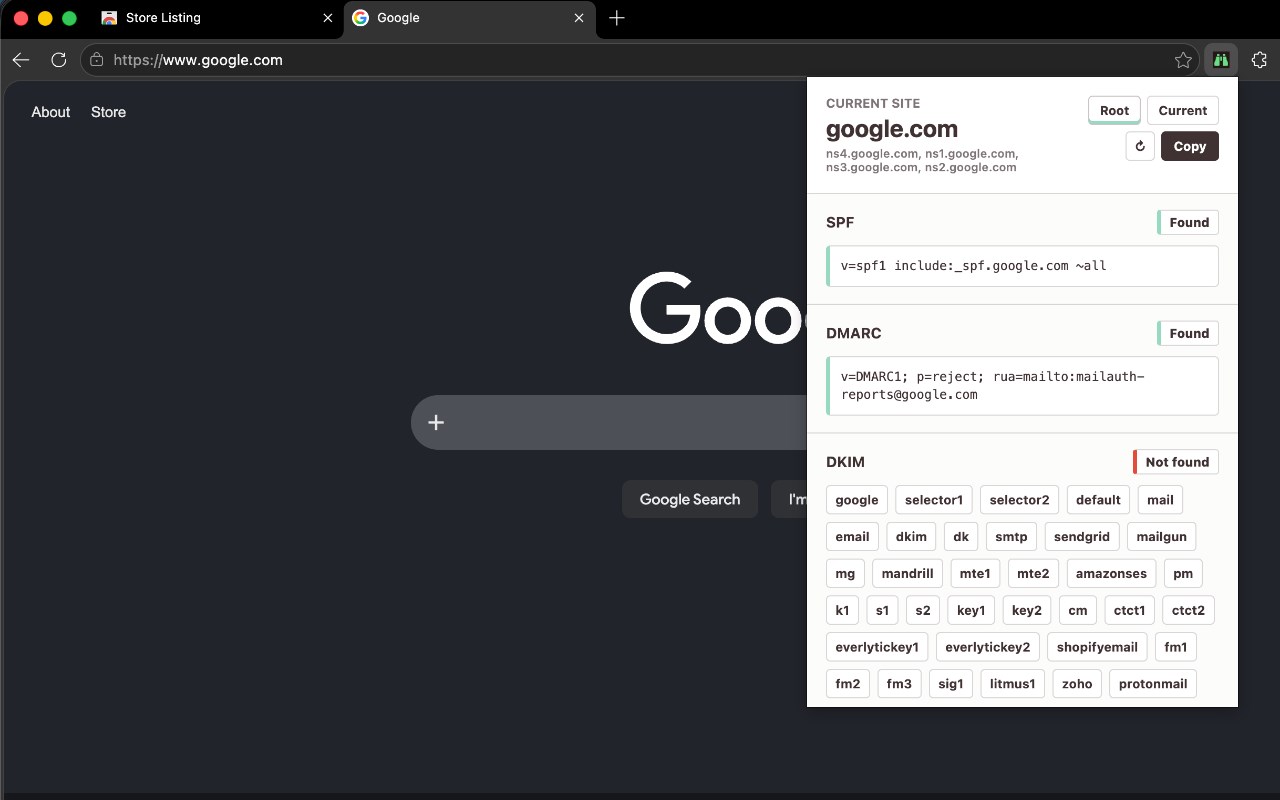The width and height of the screenshot is (1280, 800).
Task: Click the cm selector chip
Action: [x=1077, y=610]
